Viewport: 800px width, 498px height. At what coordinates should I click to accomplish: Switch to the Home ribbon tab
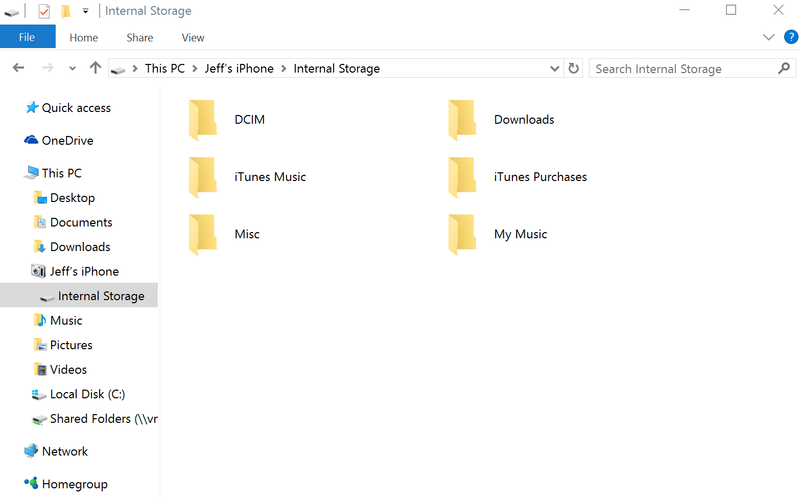84,38
